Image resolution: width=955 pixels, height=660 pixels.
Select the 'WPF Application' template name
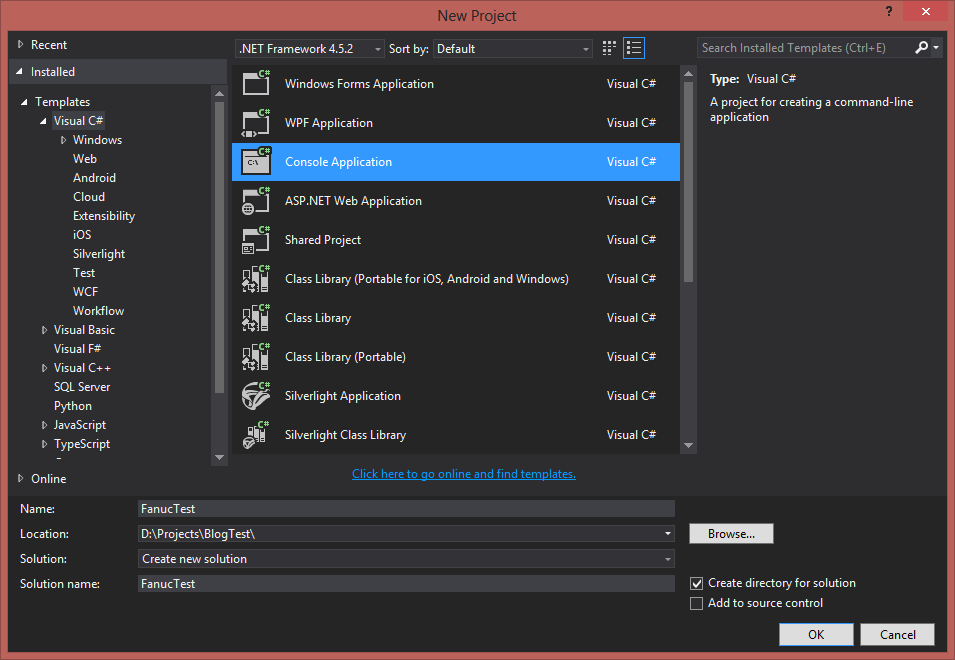coord(329,123)
